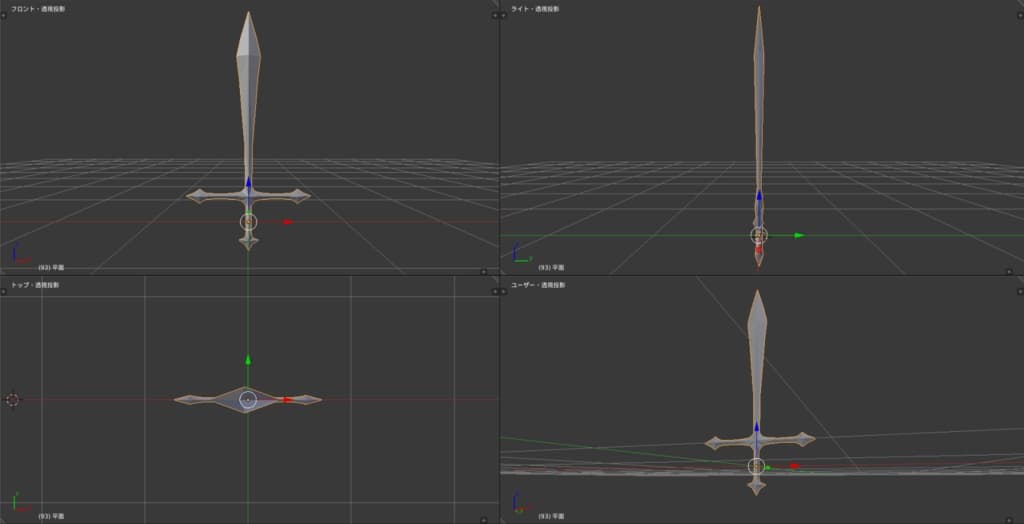The image size is (1024, 524).
Task: Click the red X-axis arrow in Front view
Action: 287,222
